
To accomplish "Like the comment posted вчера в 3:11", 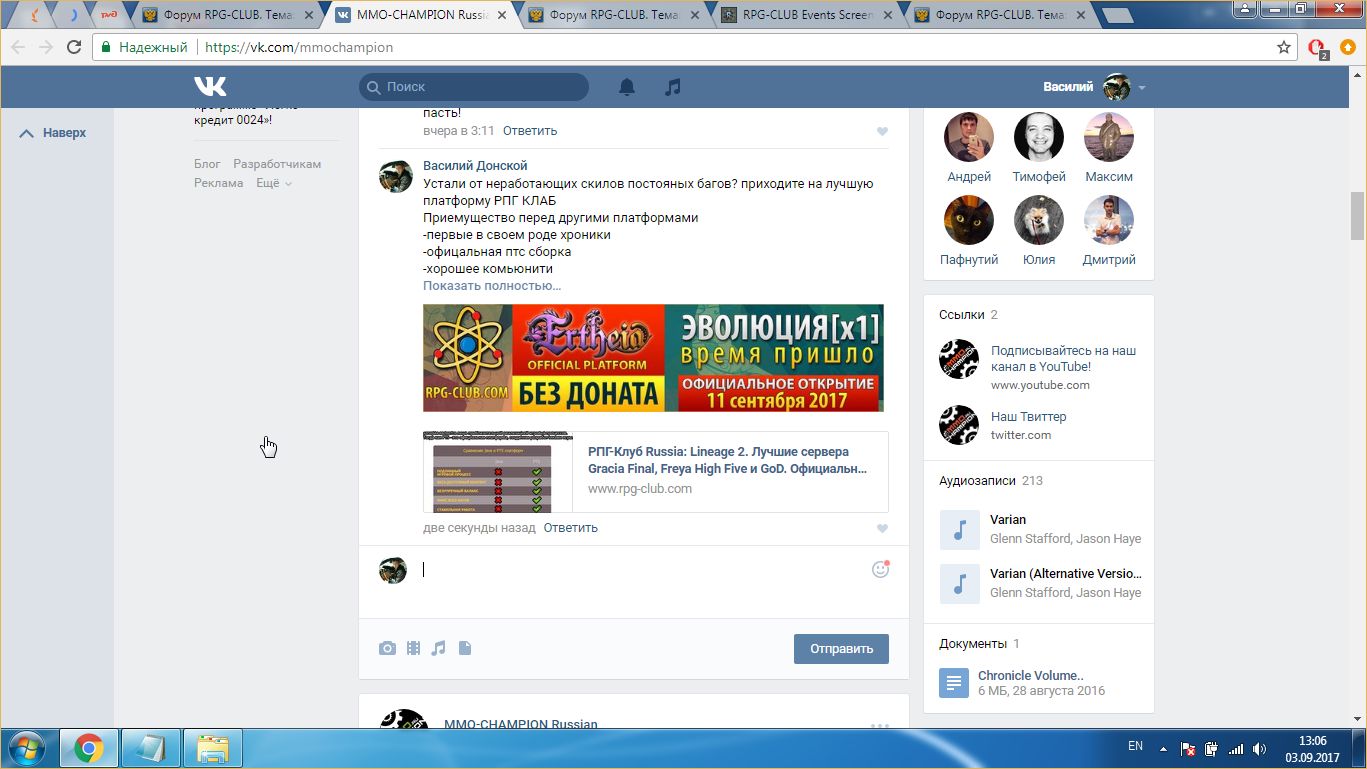I will tap(882, 131).
